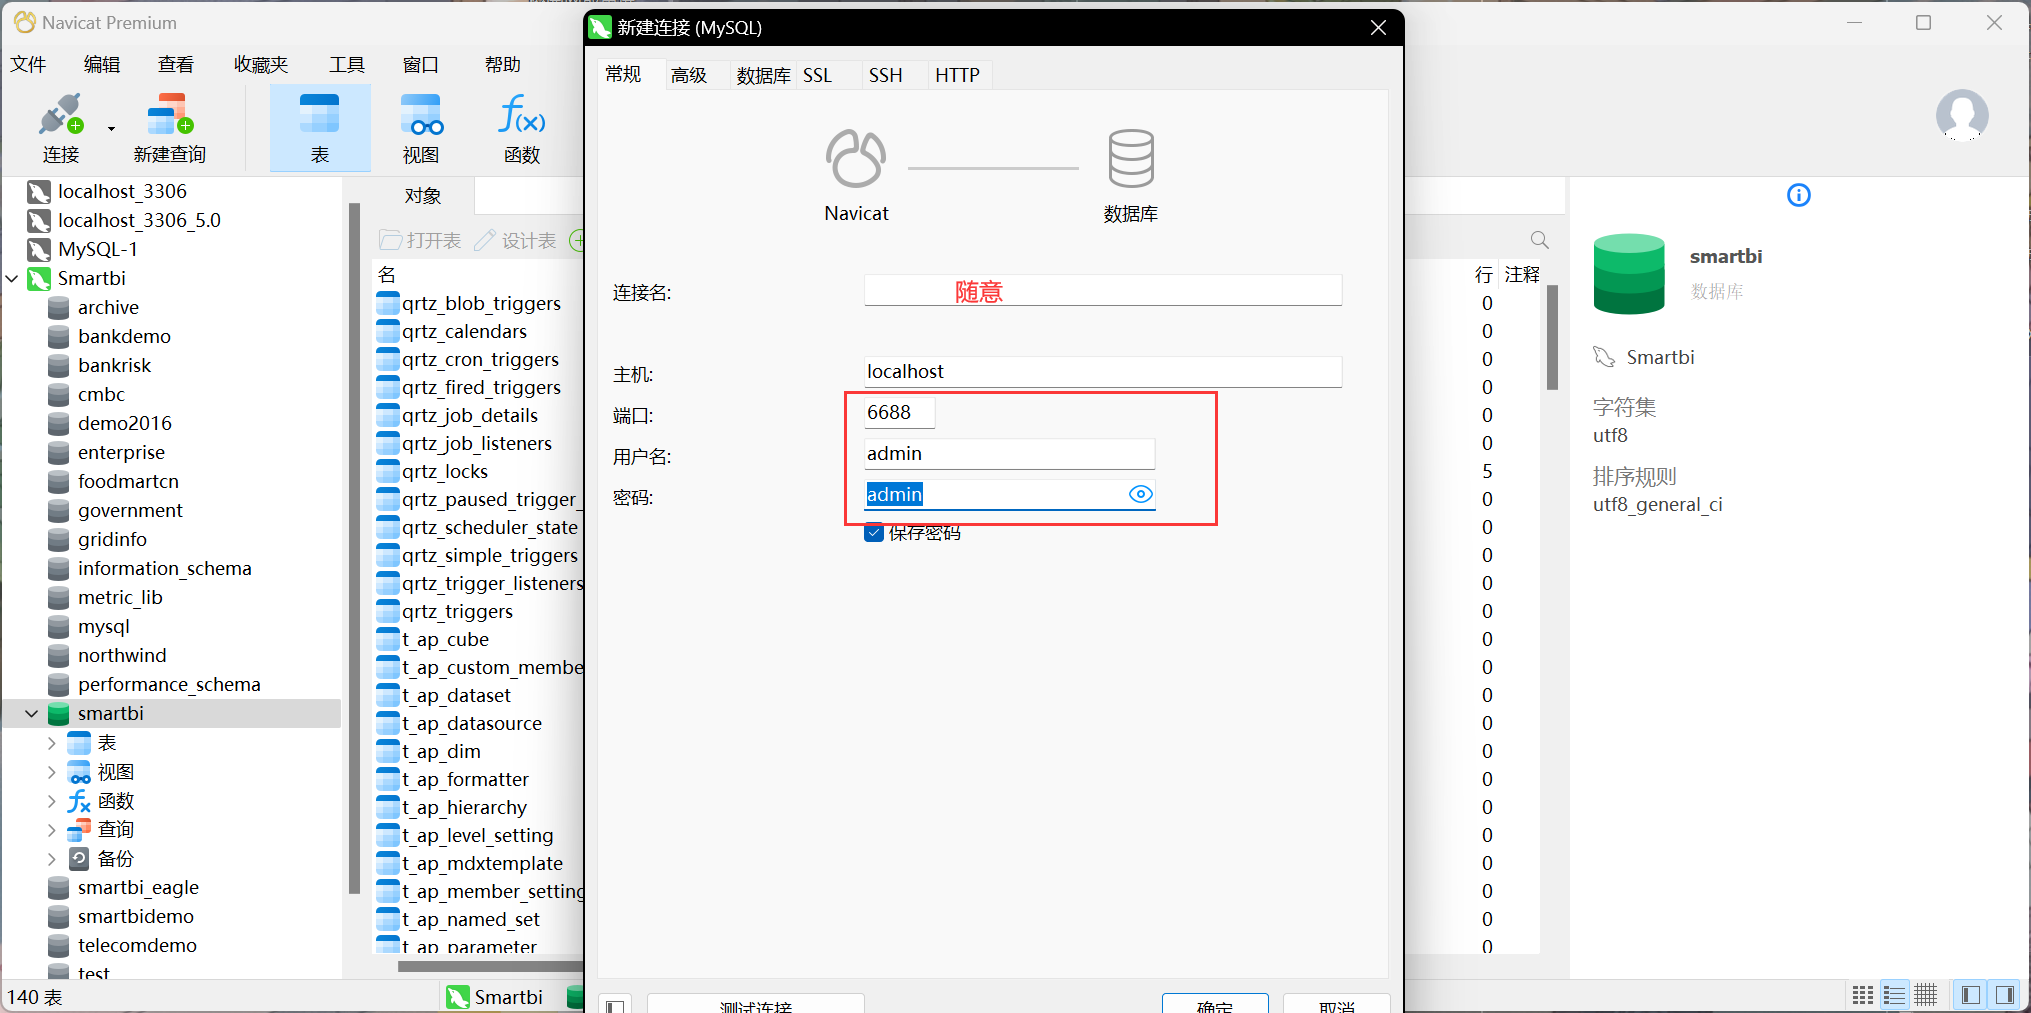This screenshot has width=2031, height=1013.
Task: Select the 函数 f(x) button in the main toolbar
Action: click(522, 128)
